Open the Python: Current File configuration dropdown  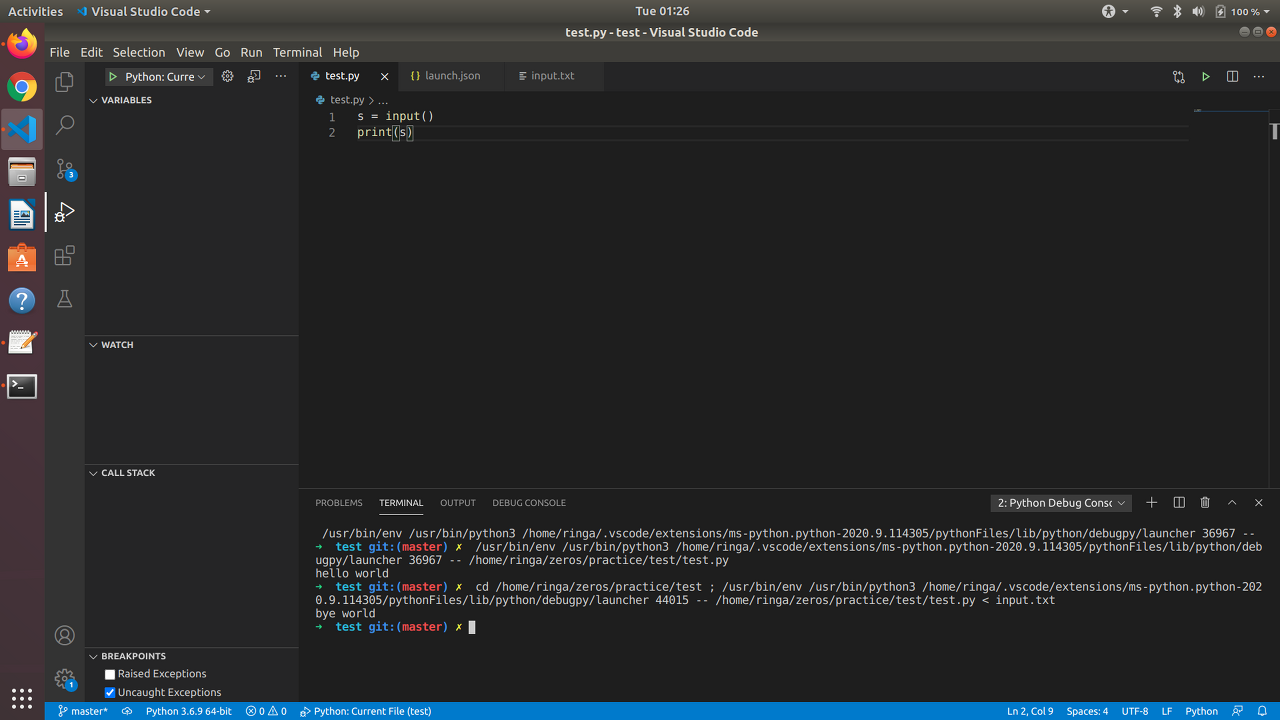click(x=166, y=77)
